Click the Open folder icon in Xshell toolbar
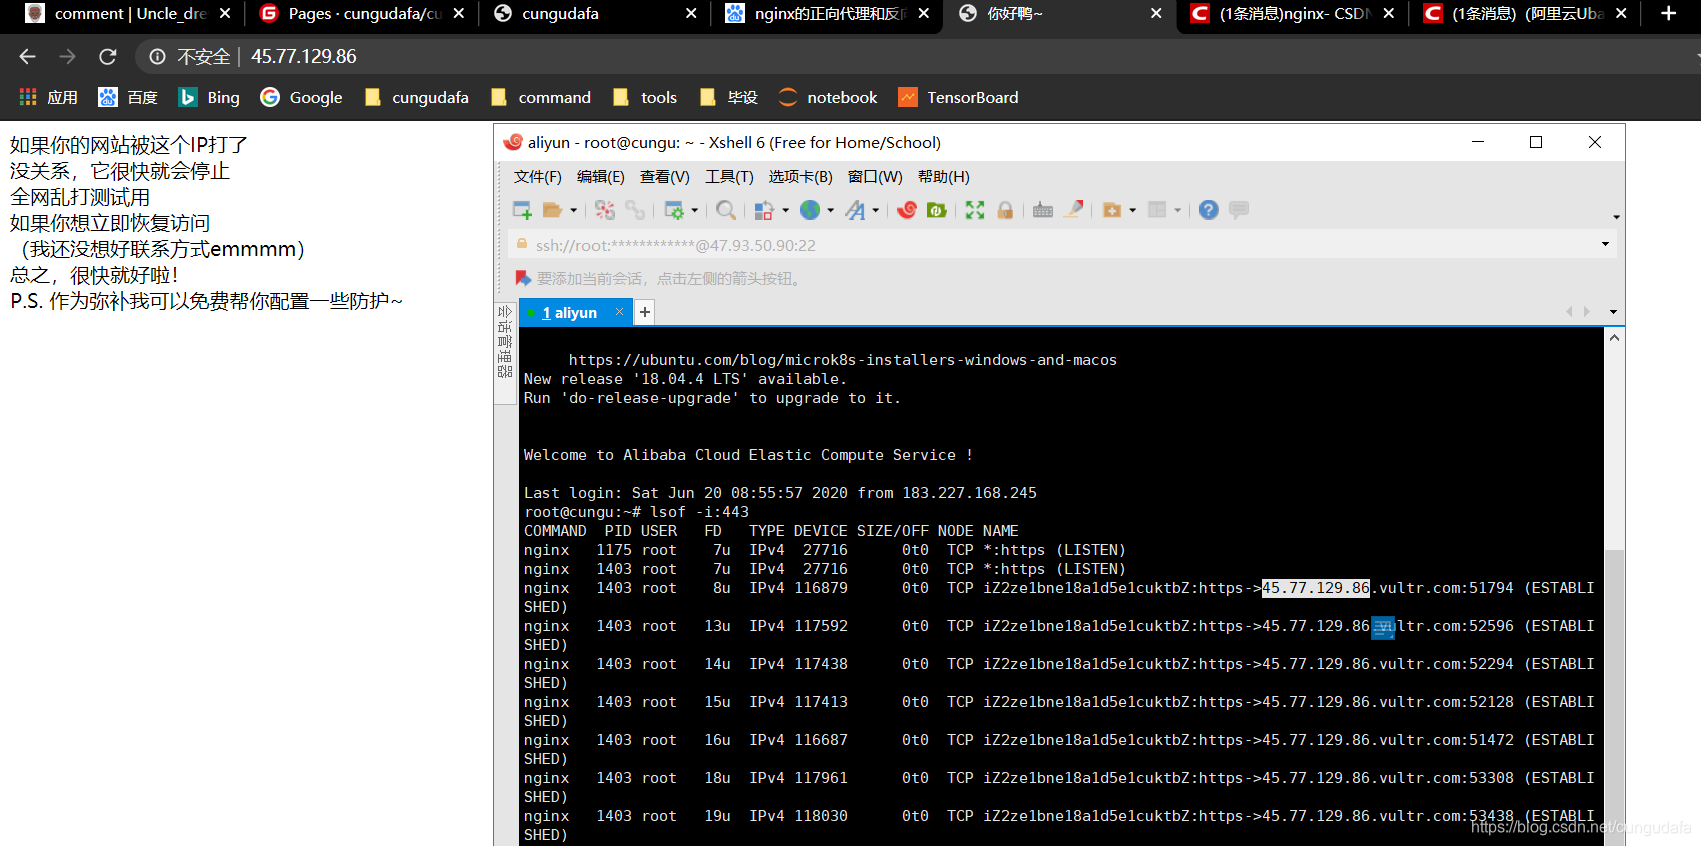This screenshot has width=1701, height=846. (x=552, y=210)
